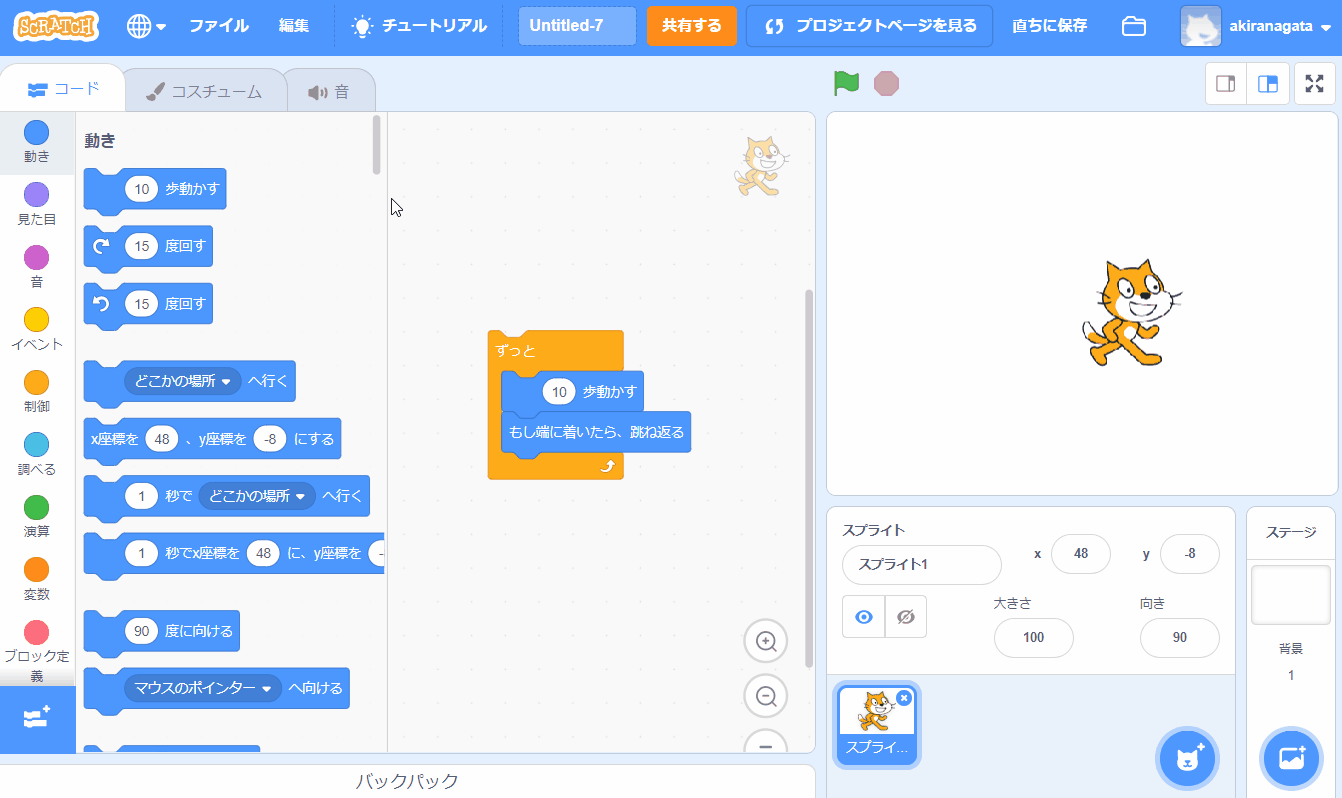This screenshot has height=798, width=1342.
Task: Open the どこかの場所 dropdown in へ行く block
Action: click(183, 381)
